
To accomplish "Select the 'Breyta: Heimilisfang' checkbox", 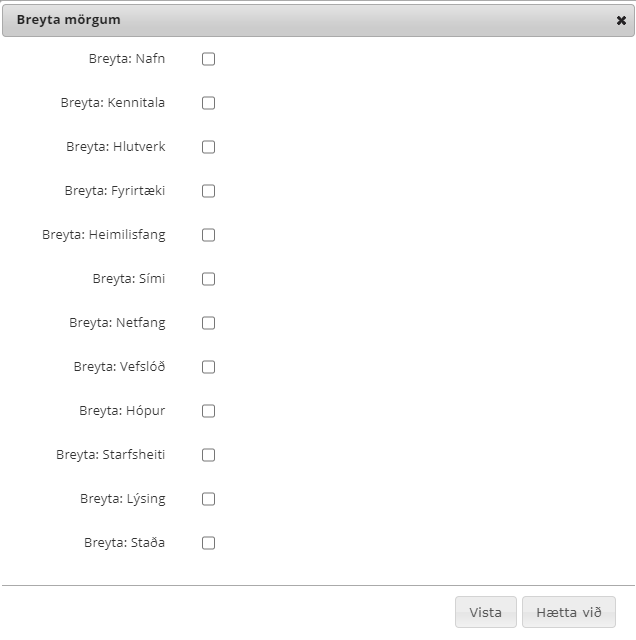I will pyautogui.click(x=208, y=235).
